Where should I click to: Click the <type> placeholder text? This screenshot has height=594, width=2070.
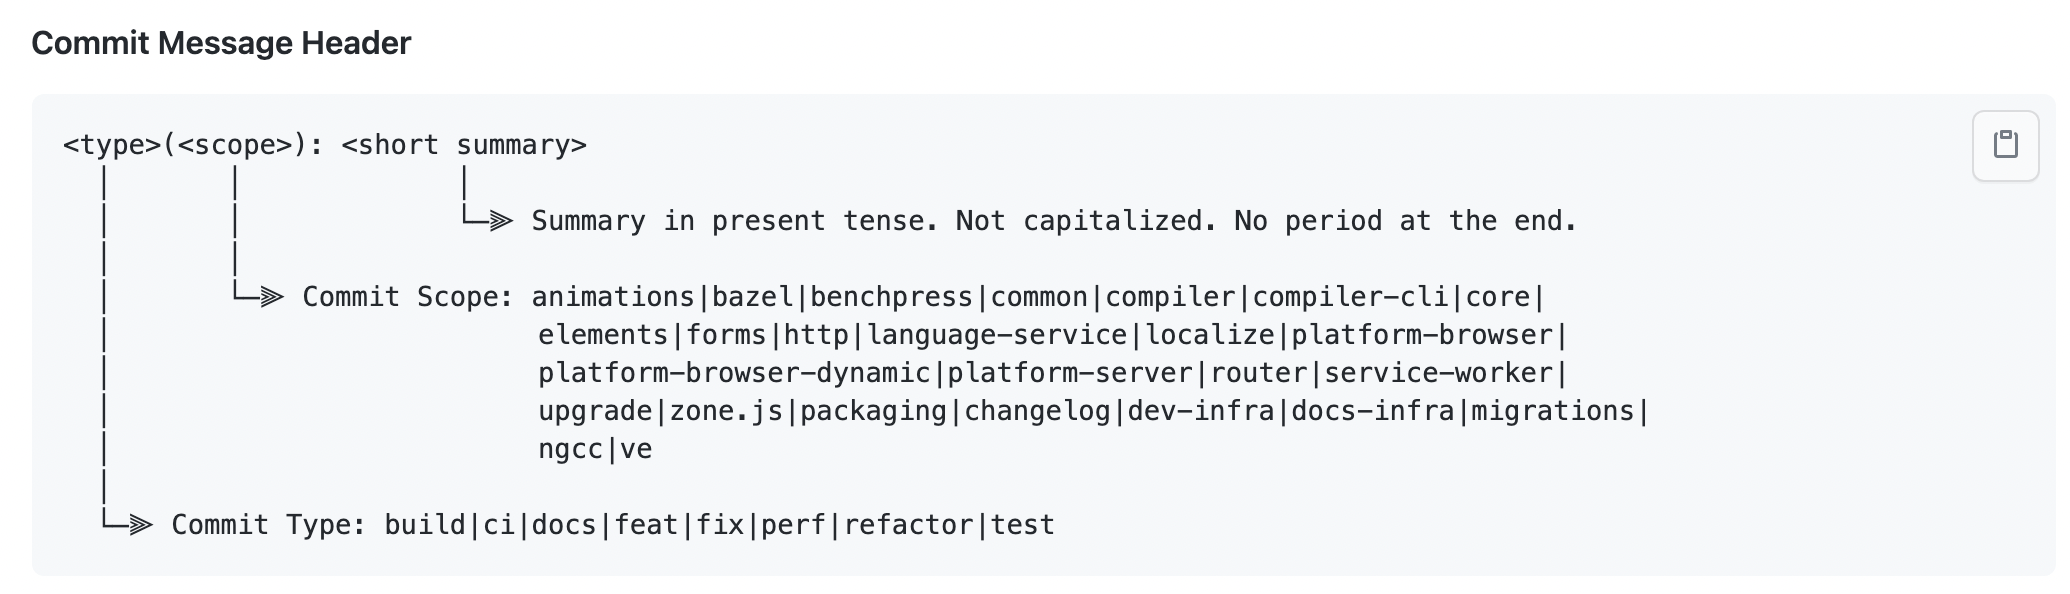point(112,146)
